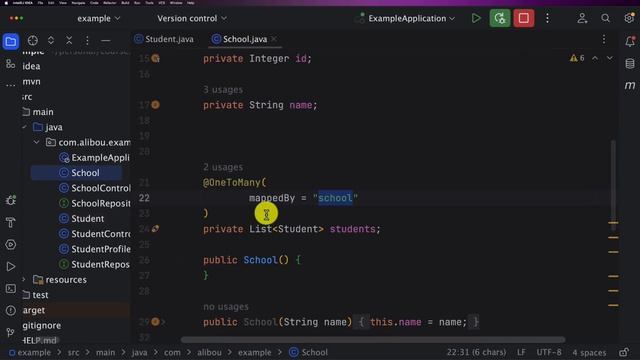This screenshot has width=640, height=360.
Task: Click the line separator LF in status bar
Action: click(521, 352)
